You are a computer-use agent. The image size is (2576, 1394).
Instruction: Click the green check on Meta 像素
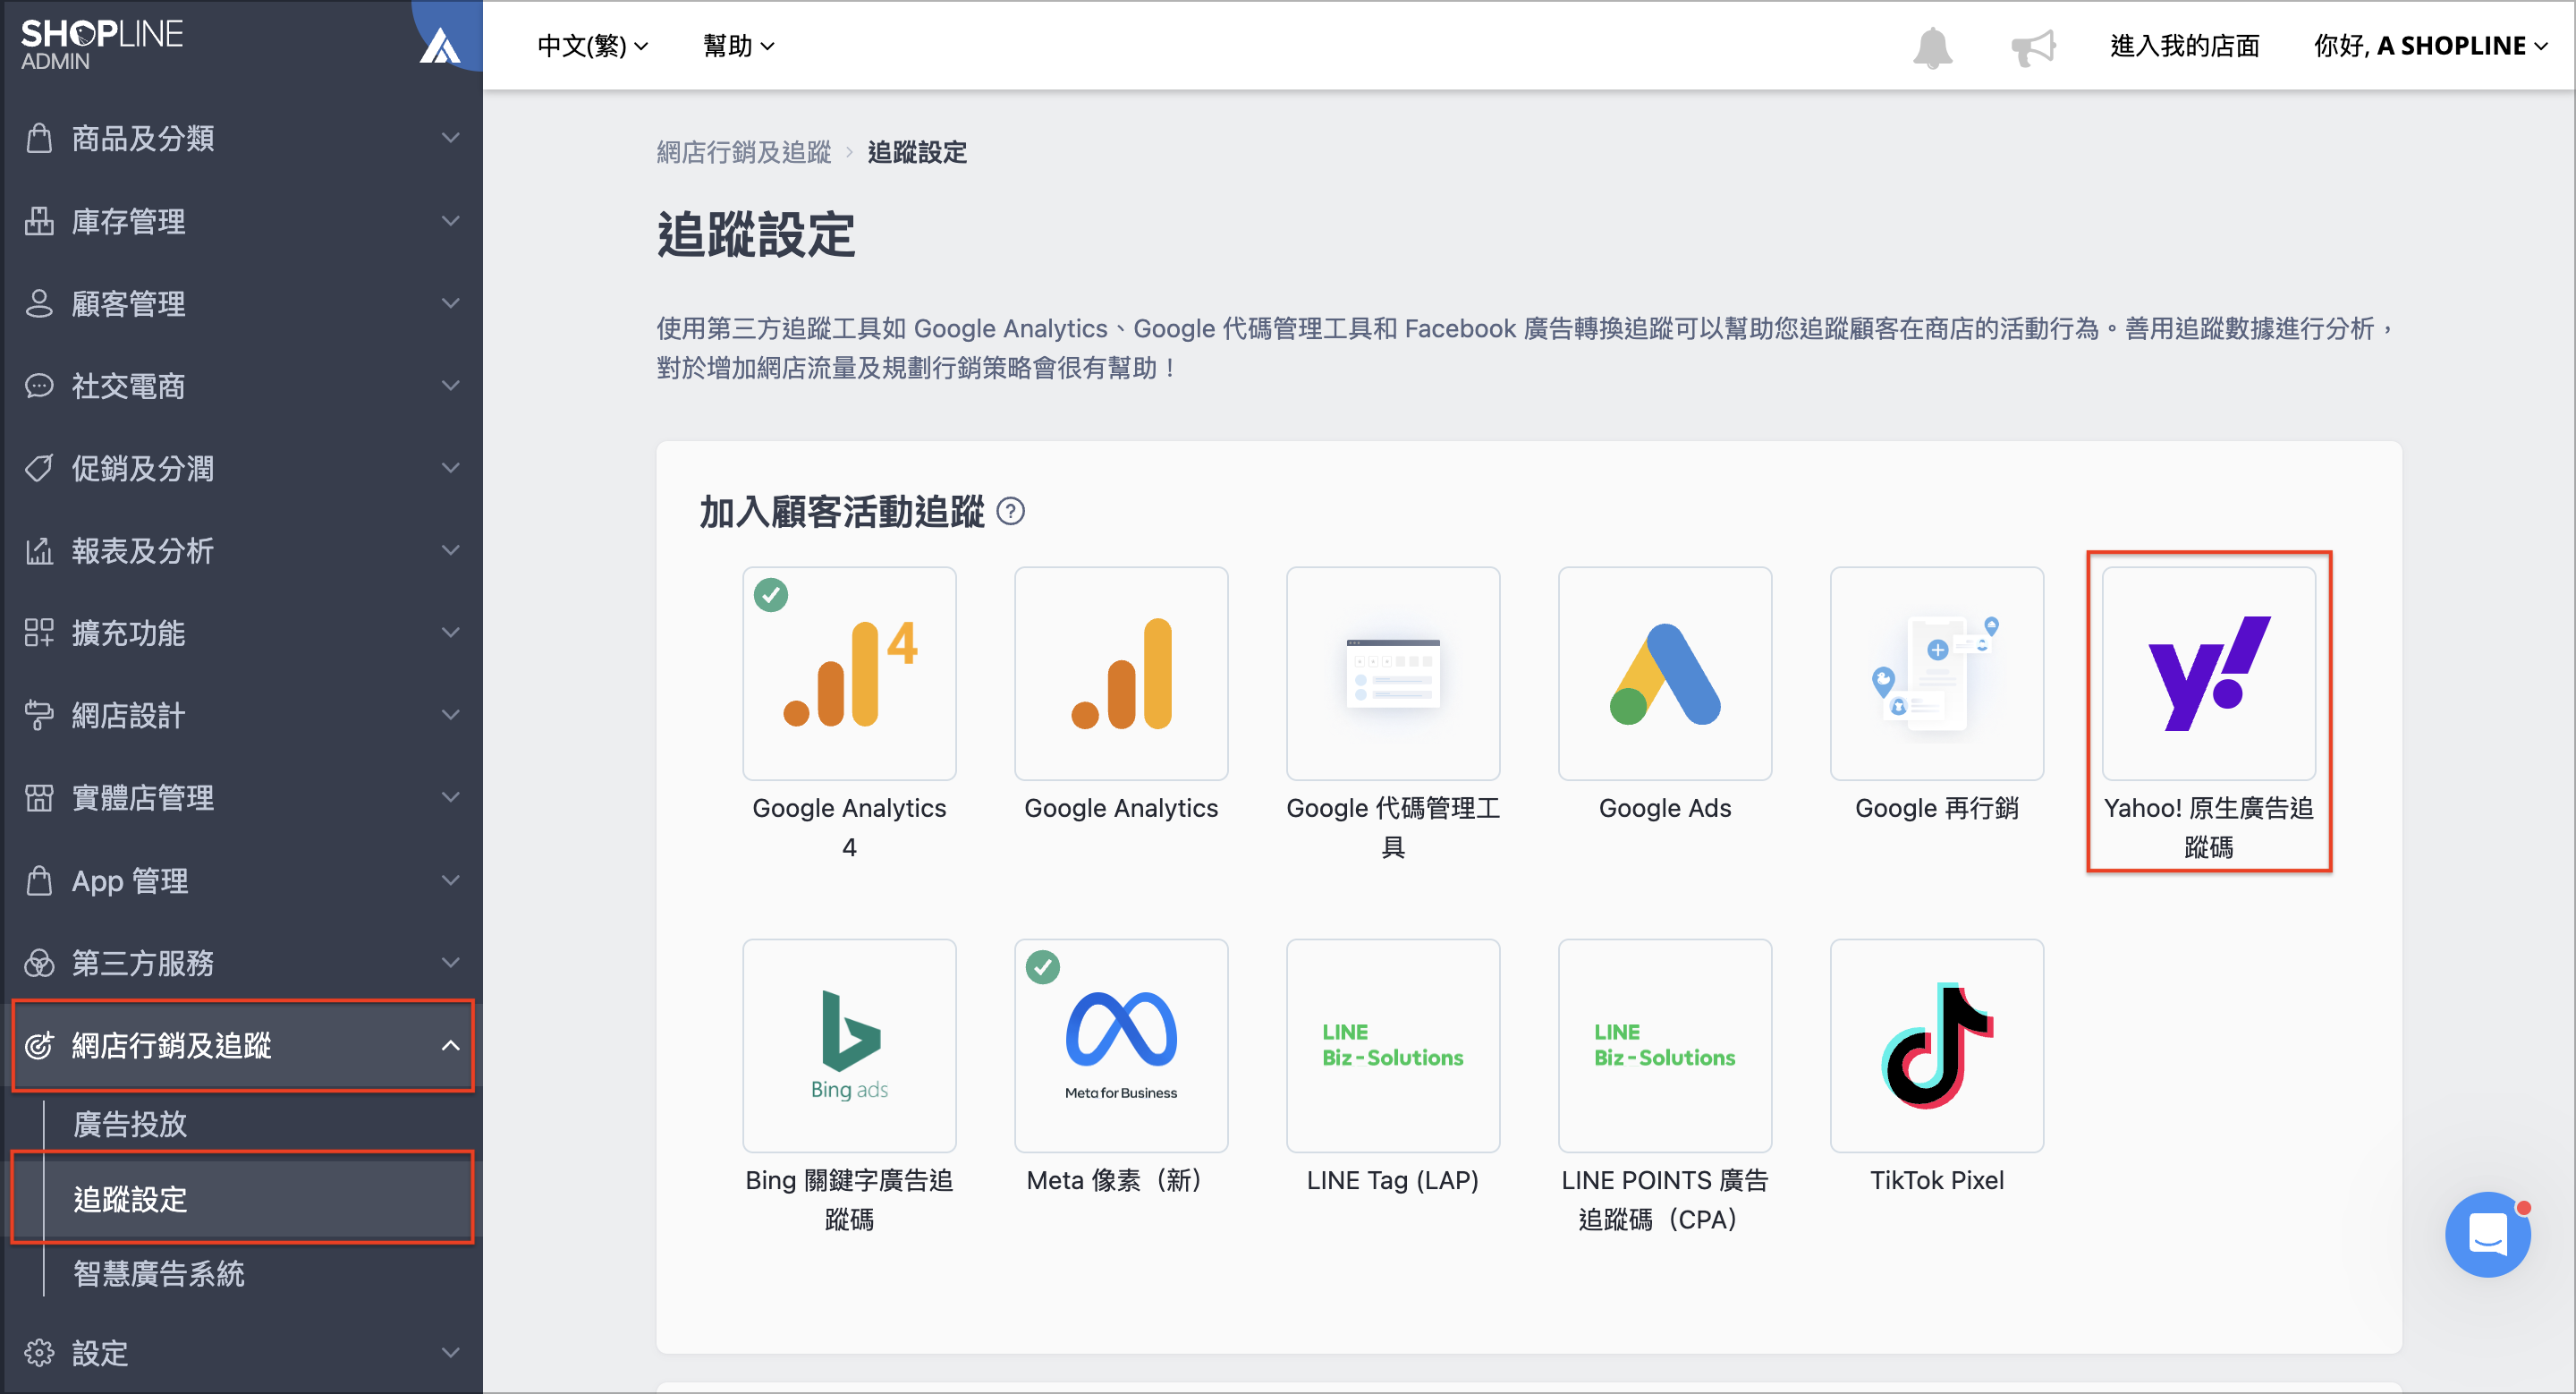tap(1043, 967)
